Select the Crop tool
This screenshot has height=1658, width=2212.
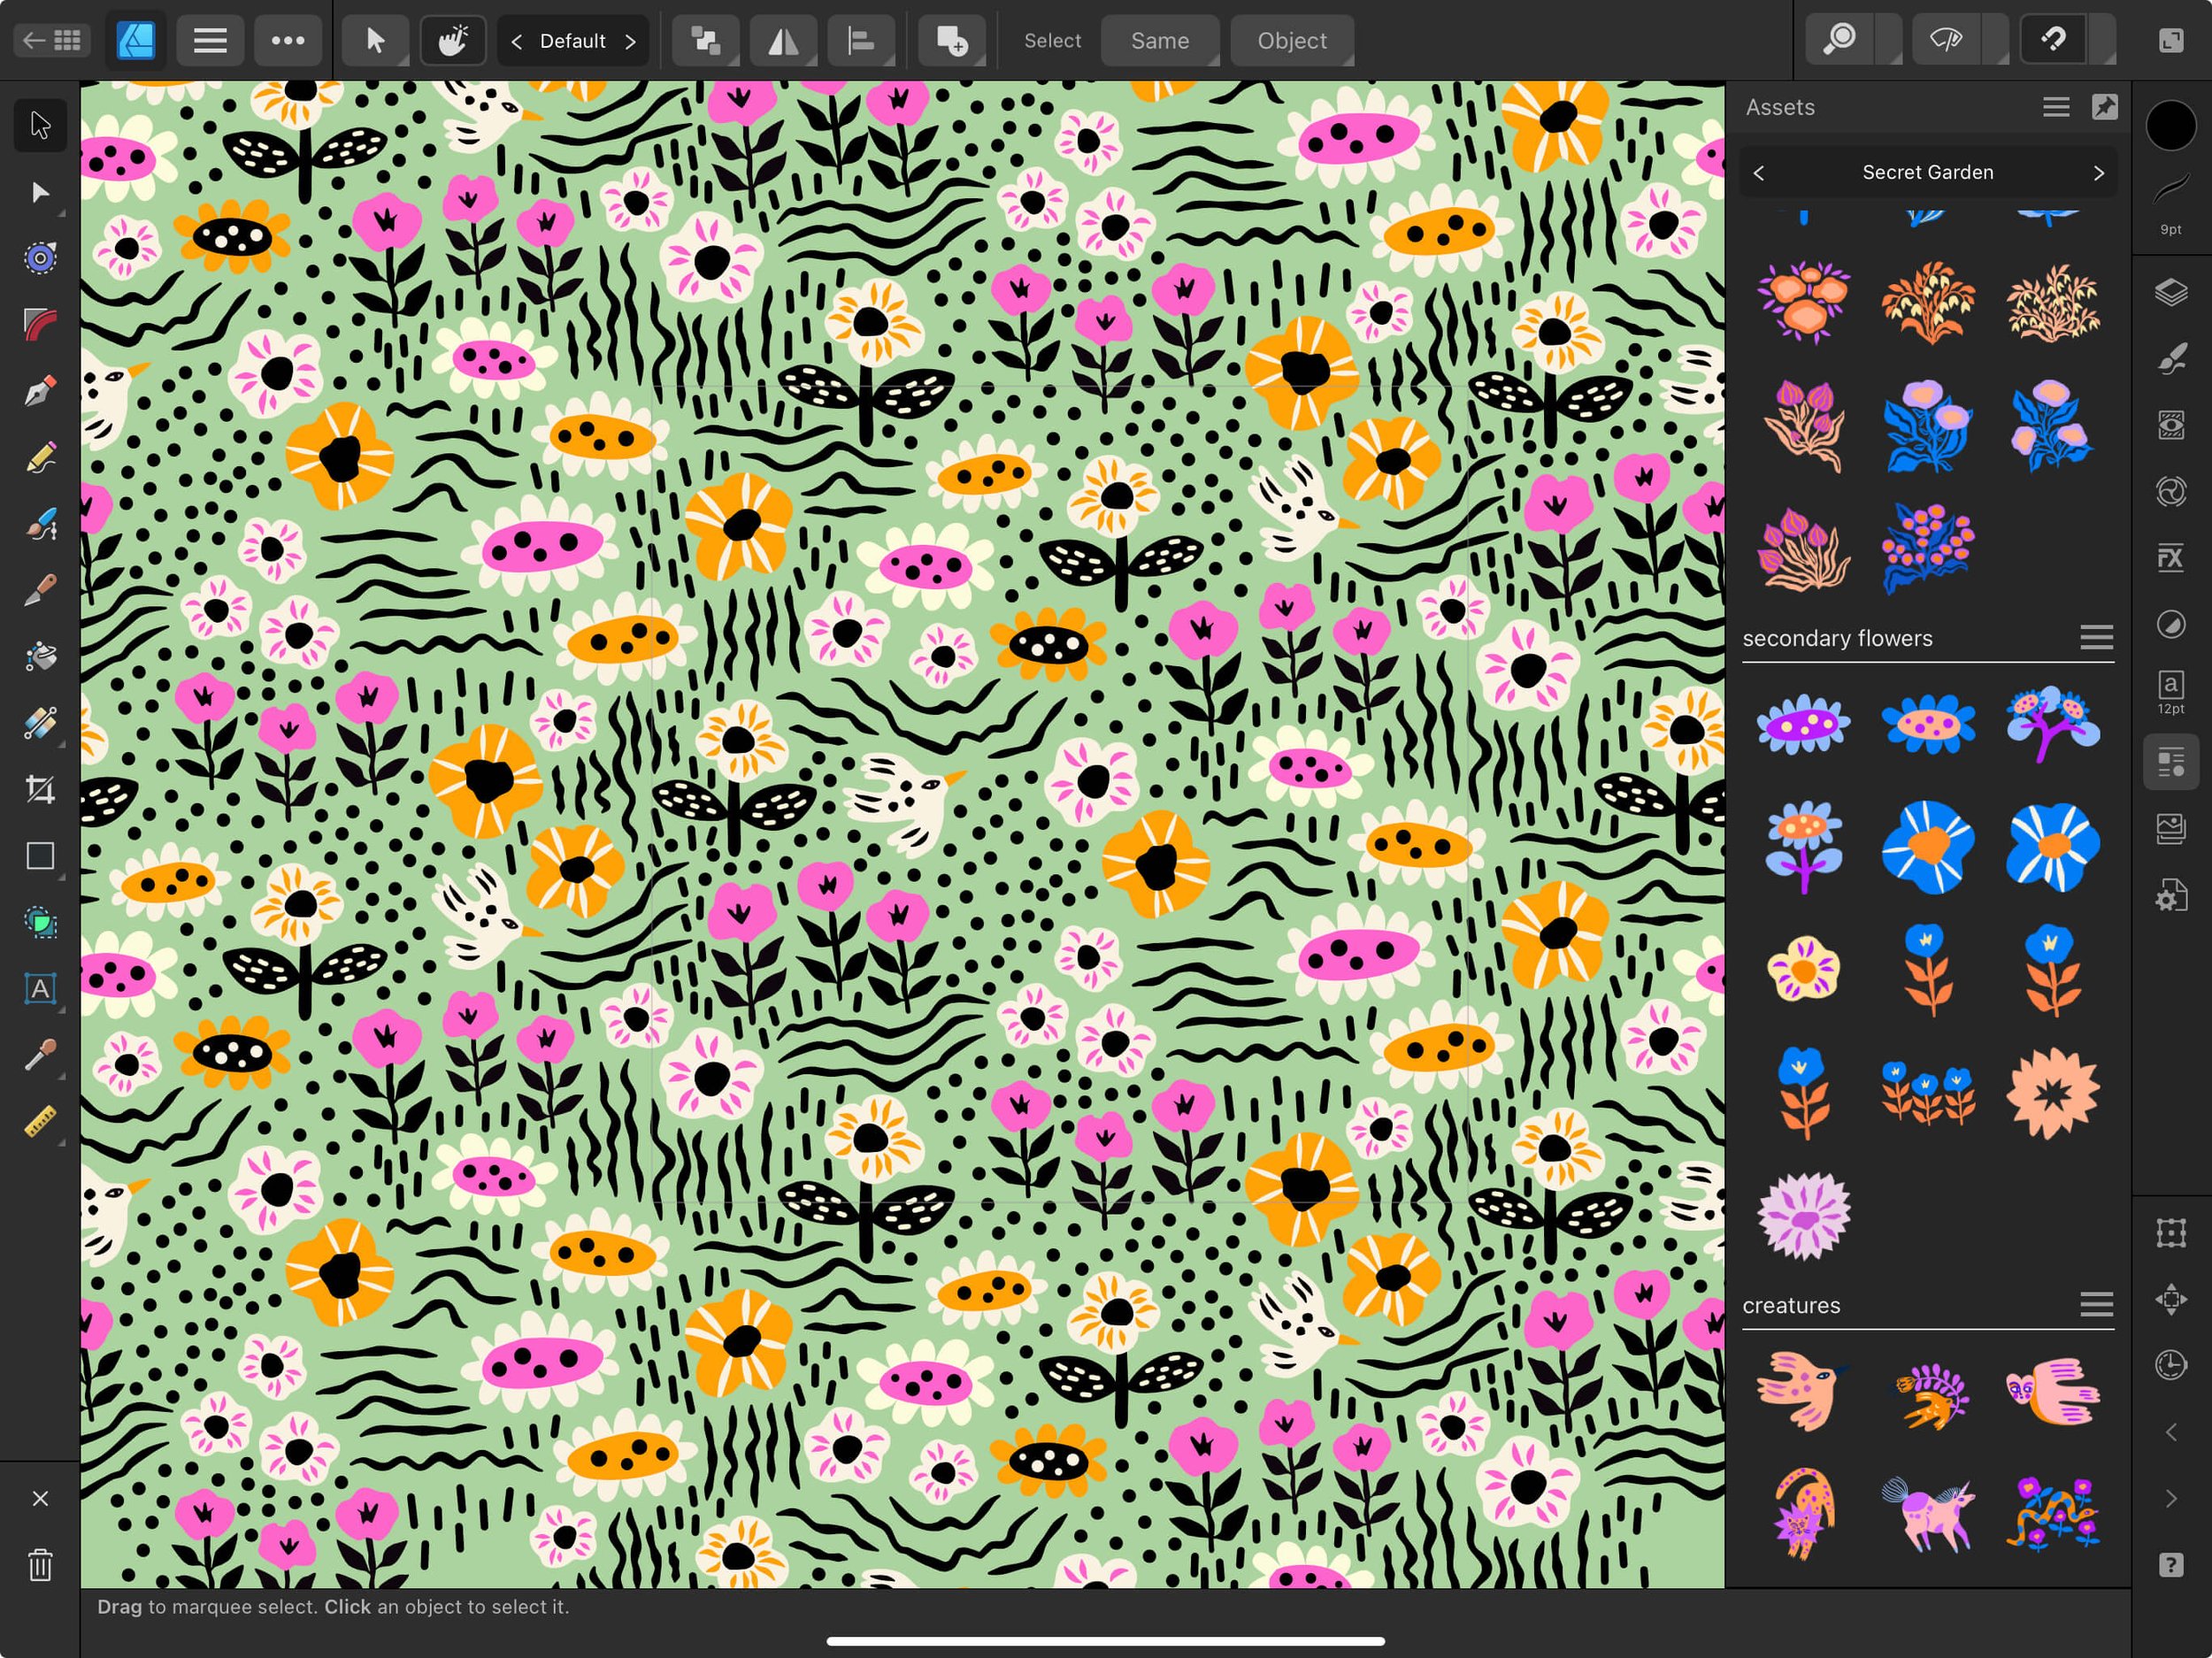(40, 790)
